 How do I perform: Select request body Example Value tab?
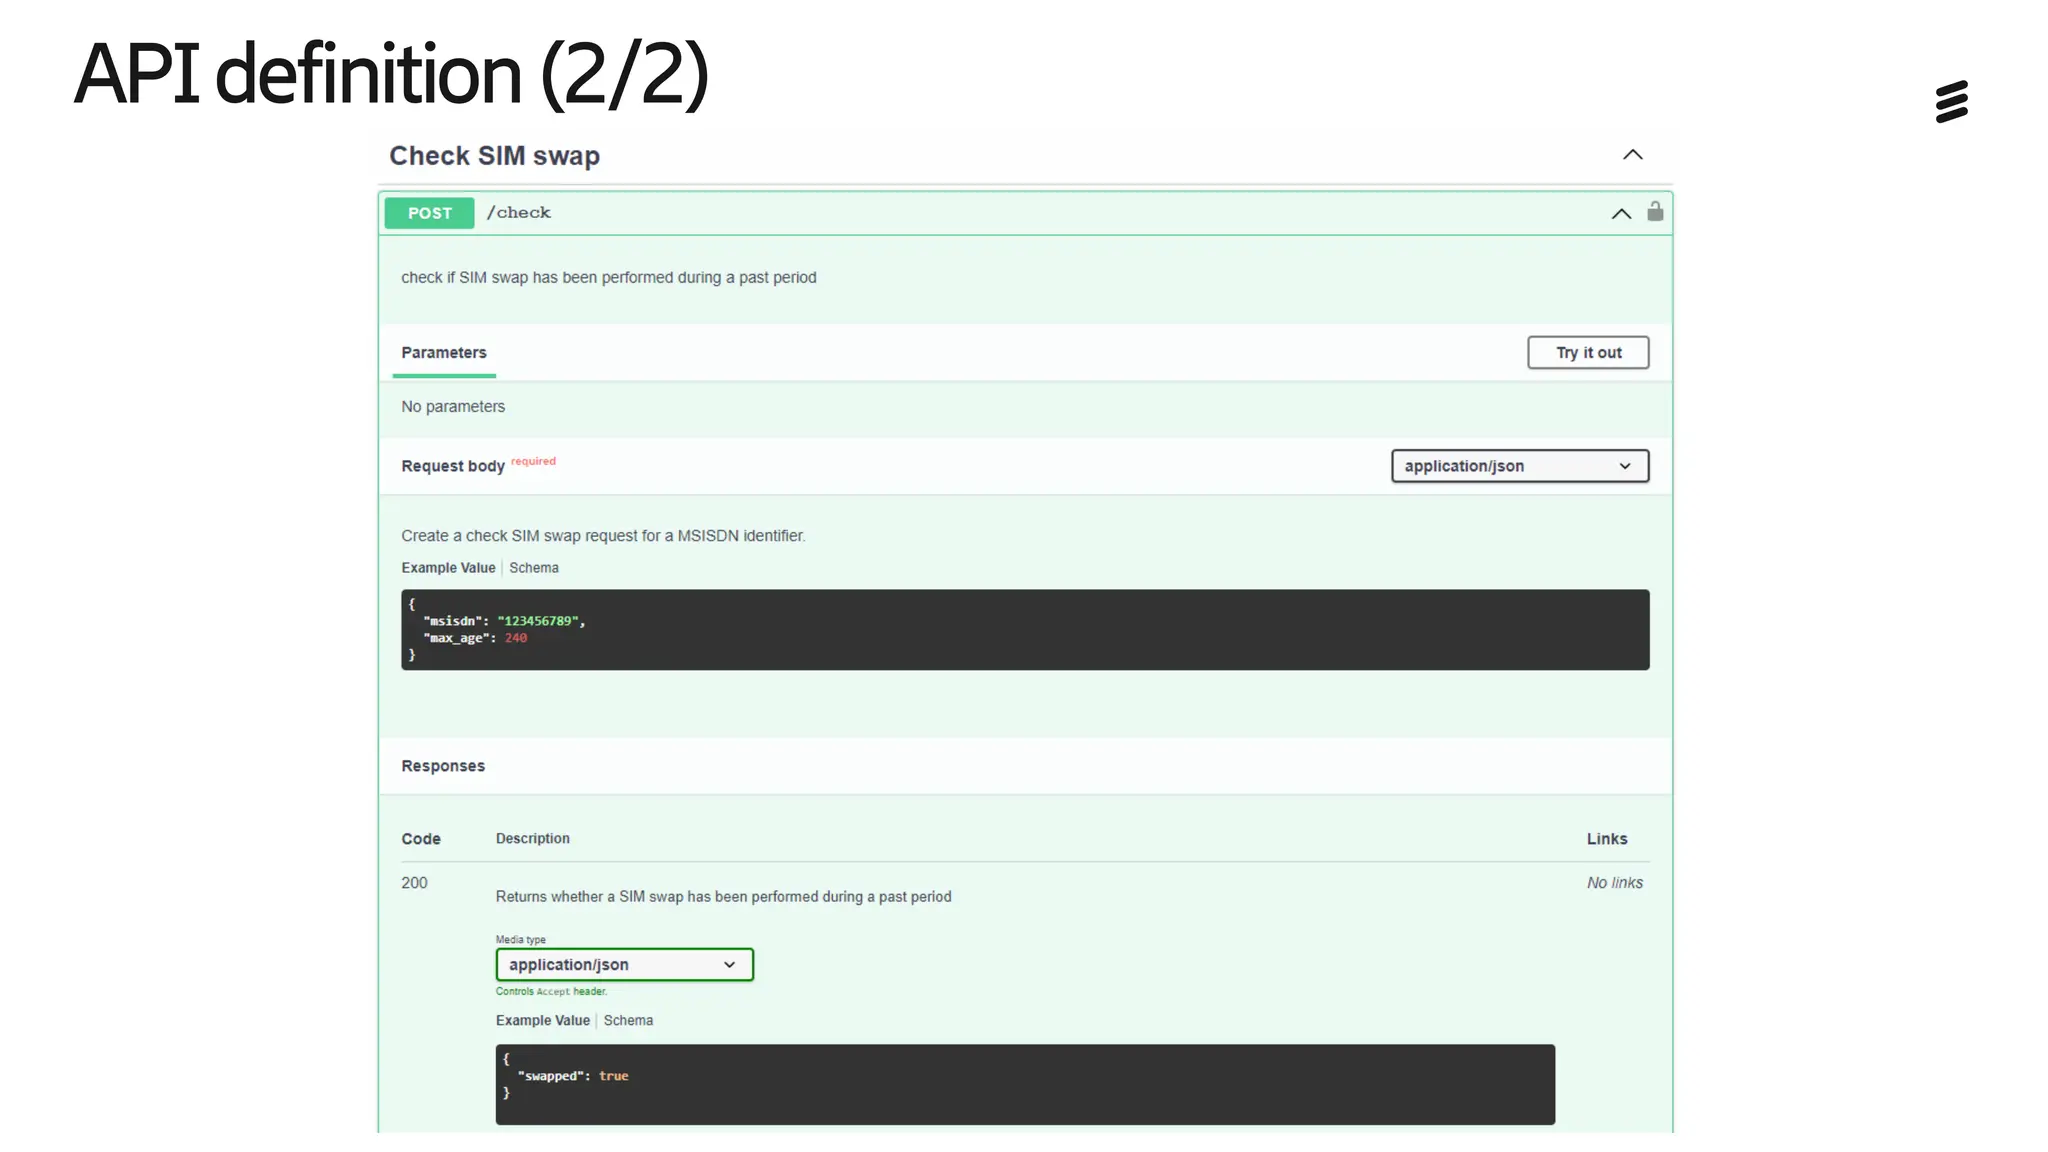pyautogui.click(x=448, y=568)
